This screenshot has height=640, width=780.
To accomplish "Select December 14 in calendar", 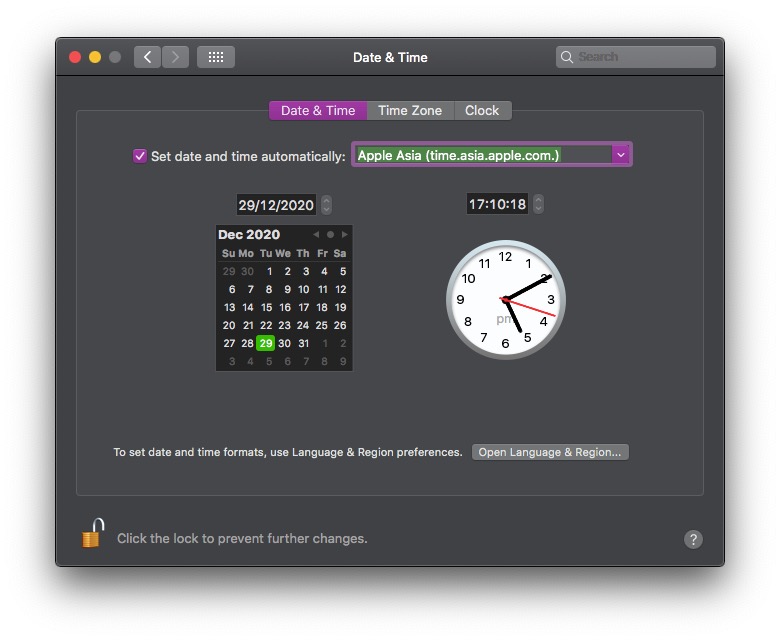I will 248,307.
